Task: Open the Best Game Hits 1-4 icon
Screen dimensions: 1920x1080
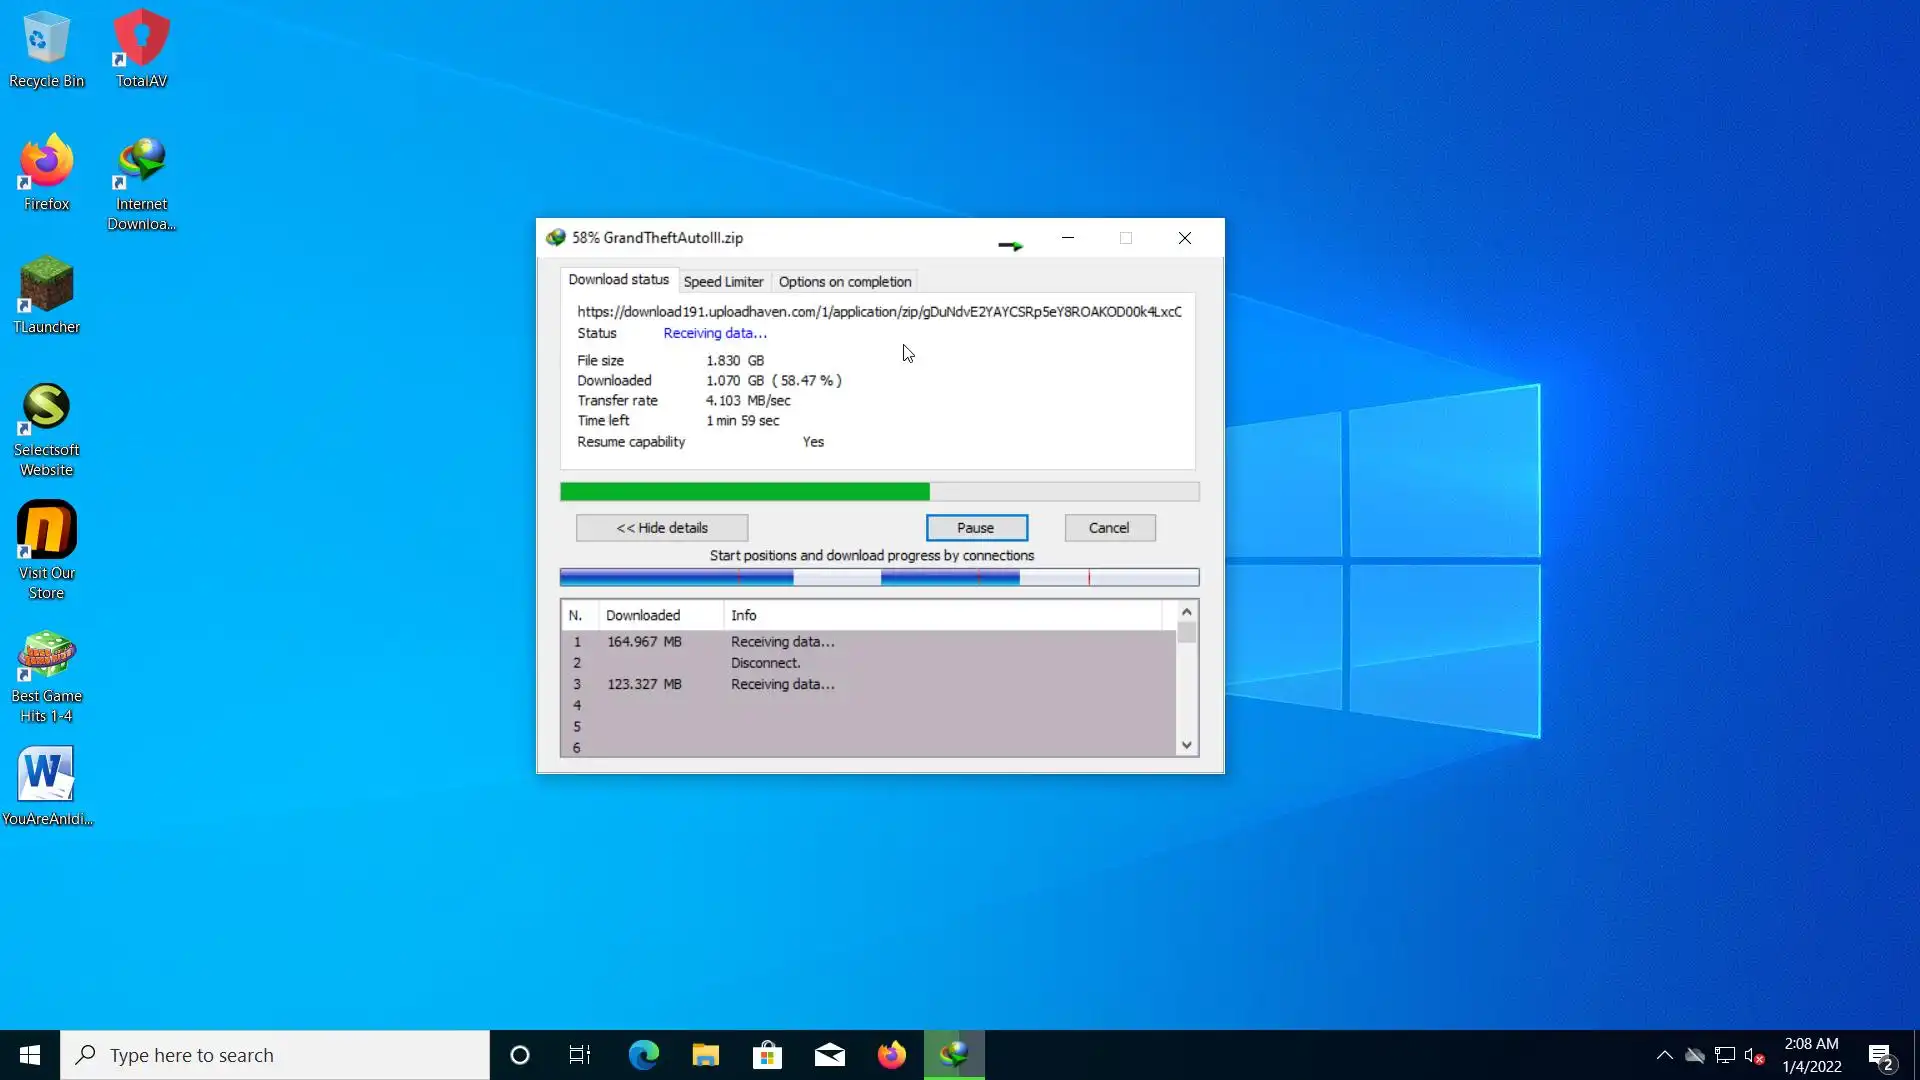Action: 46,675
